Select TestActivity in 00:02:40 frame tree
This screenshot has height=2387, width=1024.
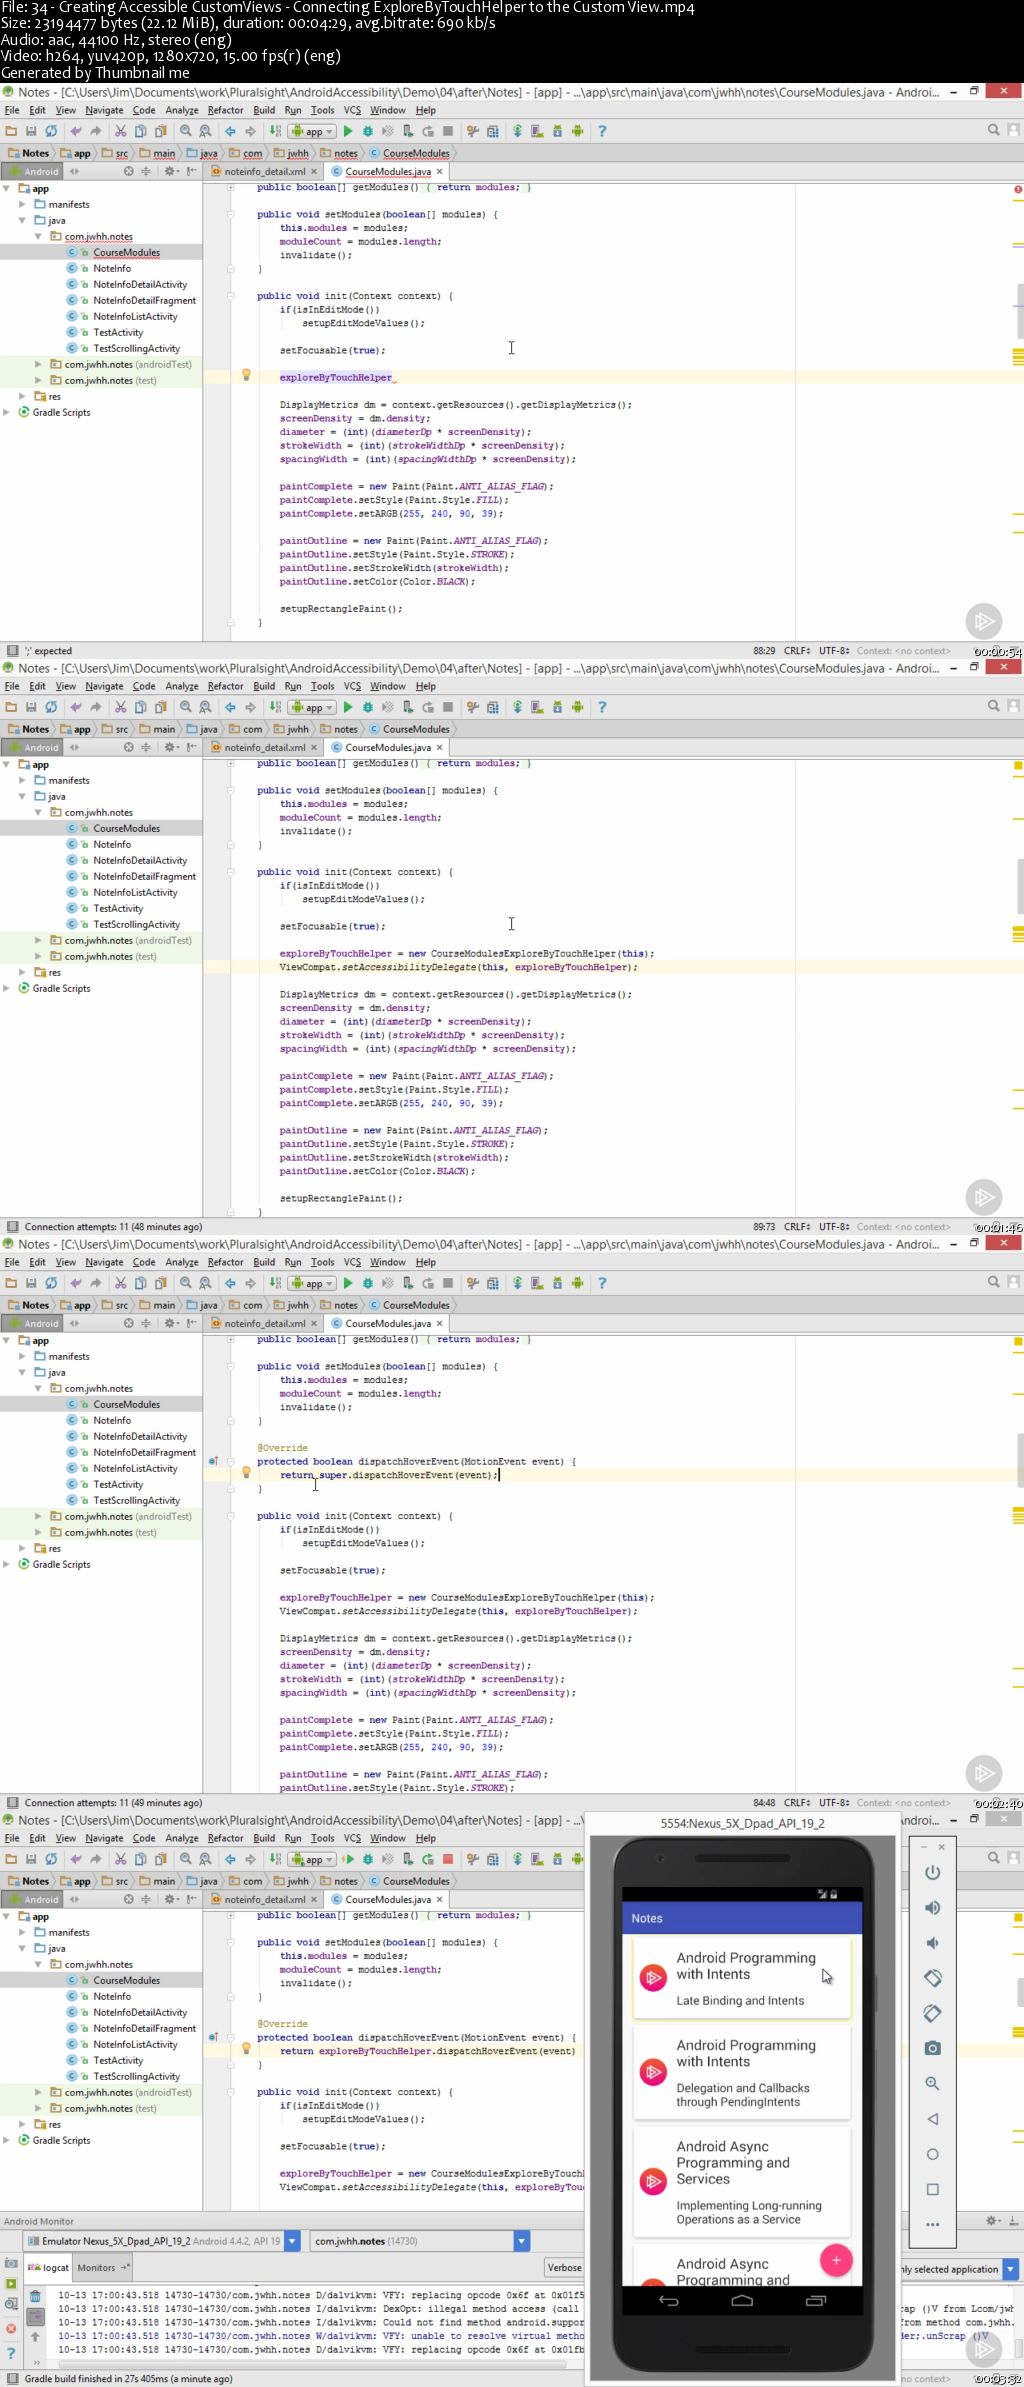(118, 1484)
